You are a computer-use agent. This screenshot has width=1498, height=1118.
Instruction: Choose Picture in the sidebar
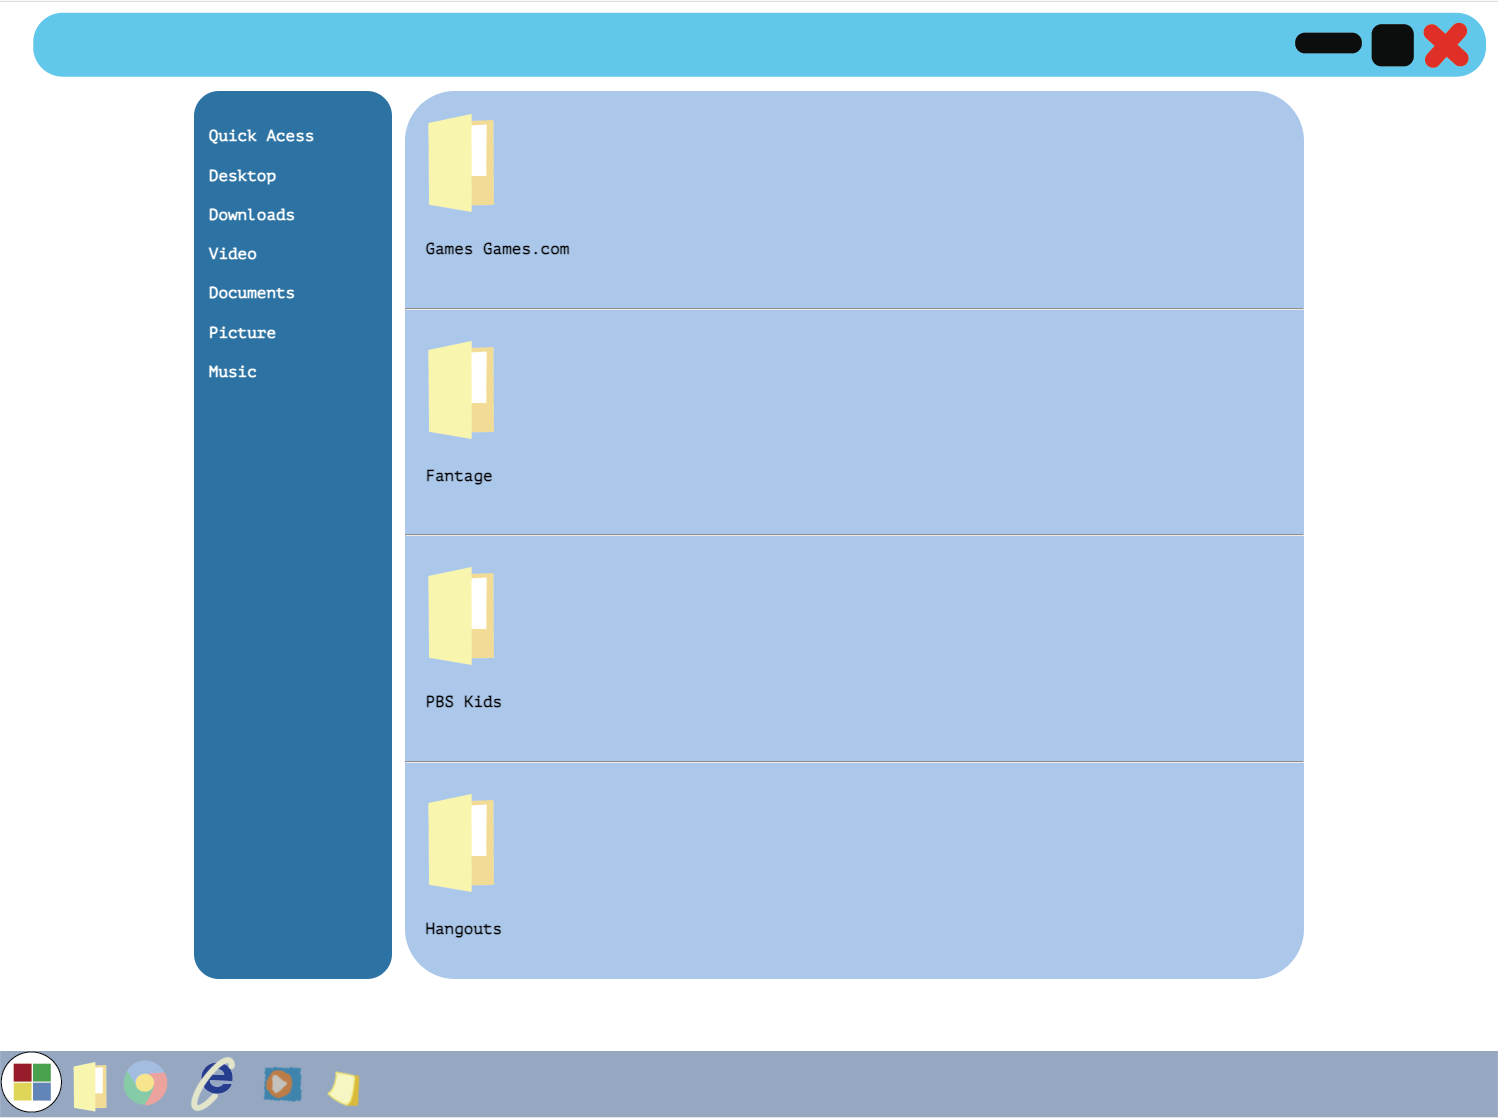242,333
